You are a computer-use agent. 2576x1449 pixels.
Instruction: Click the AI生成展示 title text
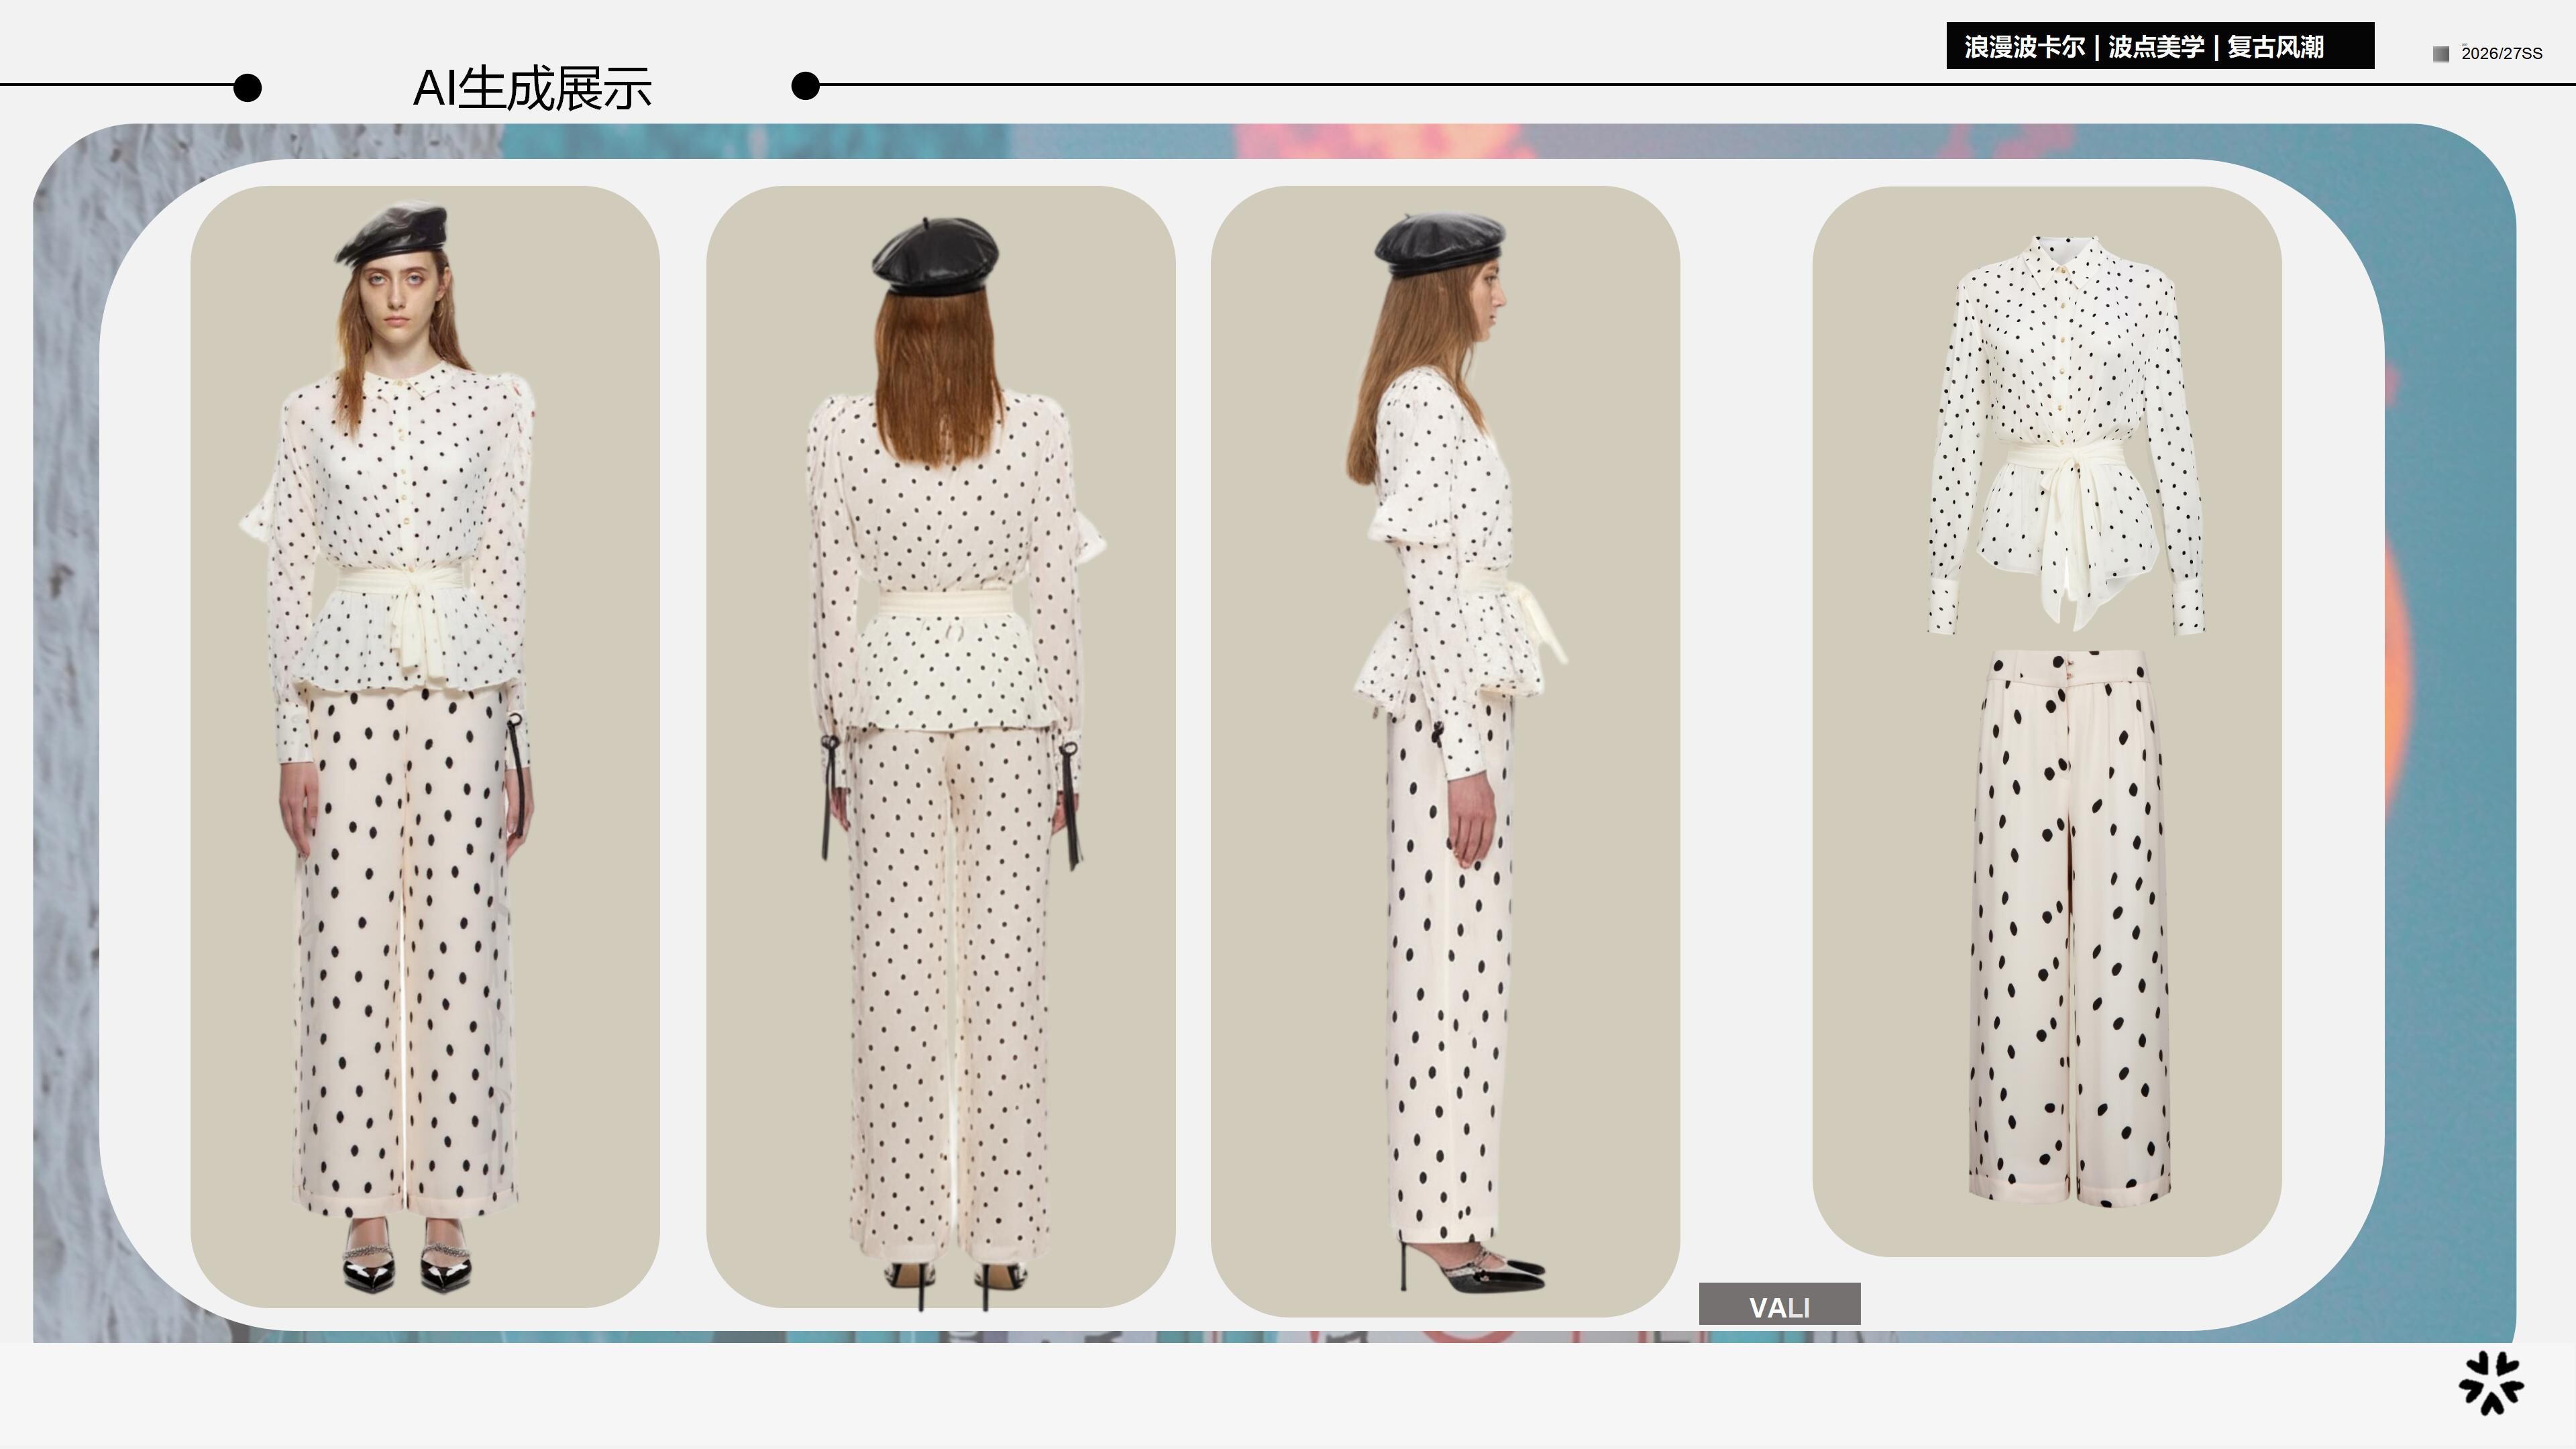pyautogui.click(x=532, y=88)
